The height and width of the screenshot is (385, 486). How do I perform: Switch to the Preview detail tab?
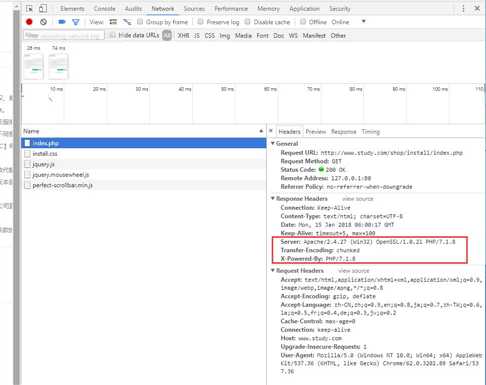click(316, 132)
